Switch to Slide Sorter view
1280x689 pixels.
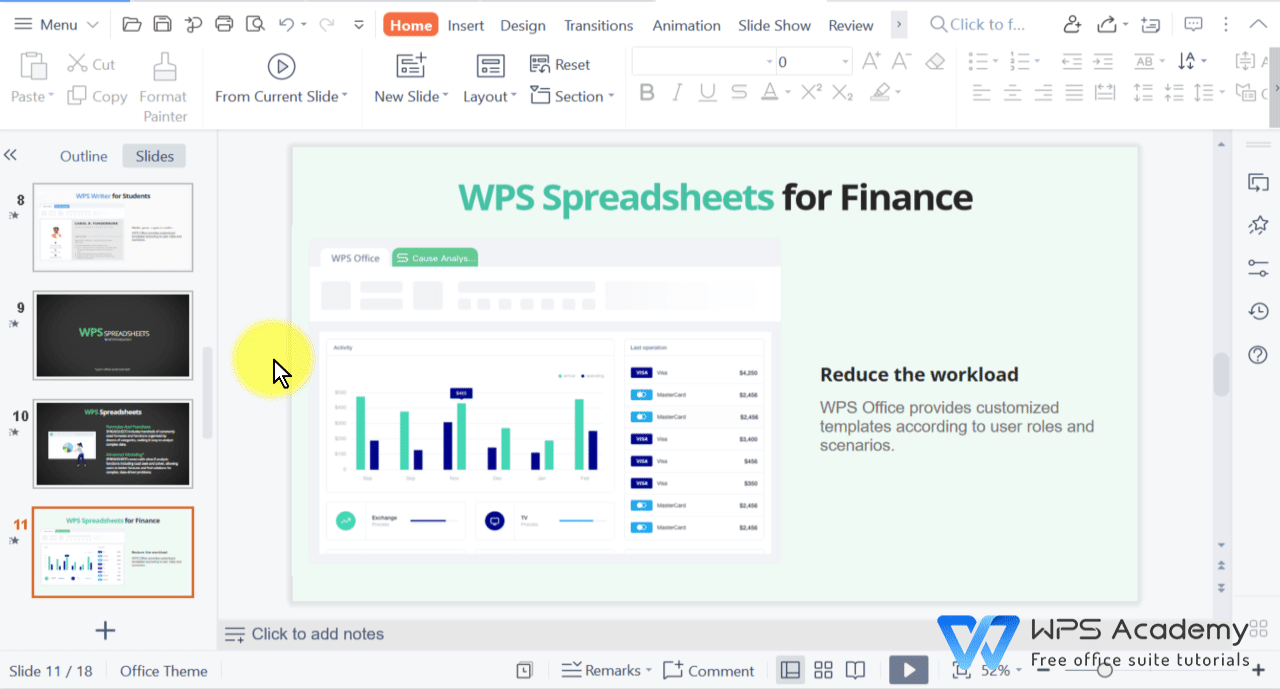[823, 670]
